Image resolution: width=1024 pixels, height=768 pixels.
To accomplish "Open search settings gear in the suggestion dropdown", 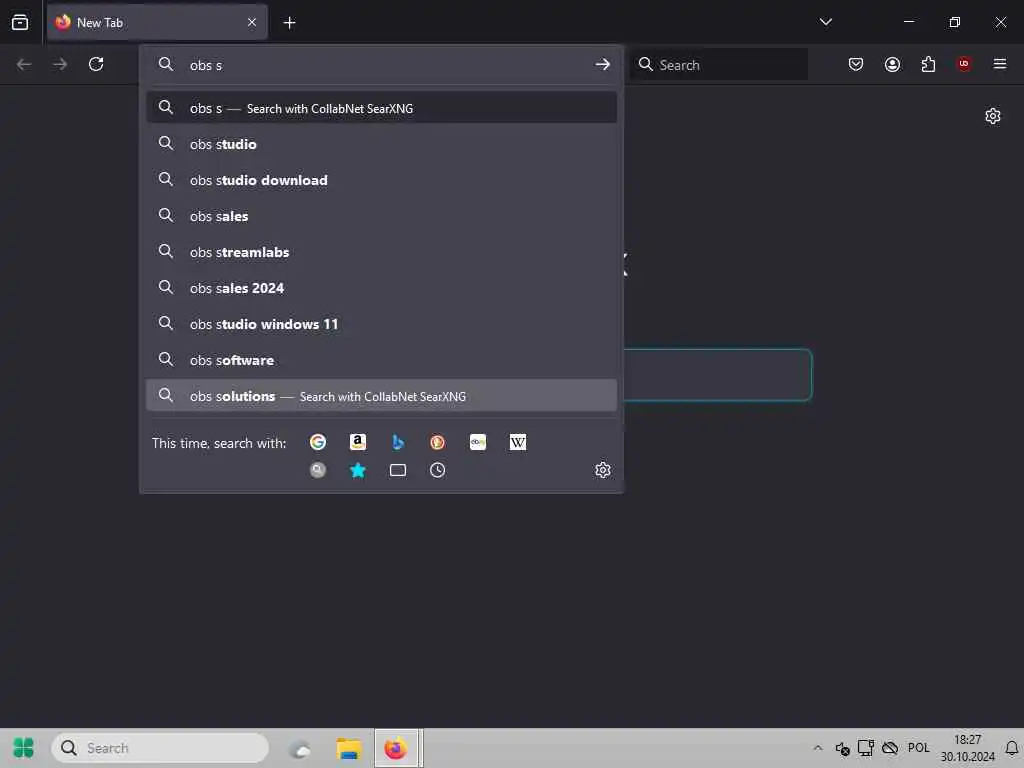I will click(602, 470).
